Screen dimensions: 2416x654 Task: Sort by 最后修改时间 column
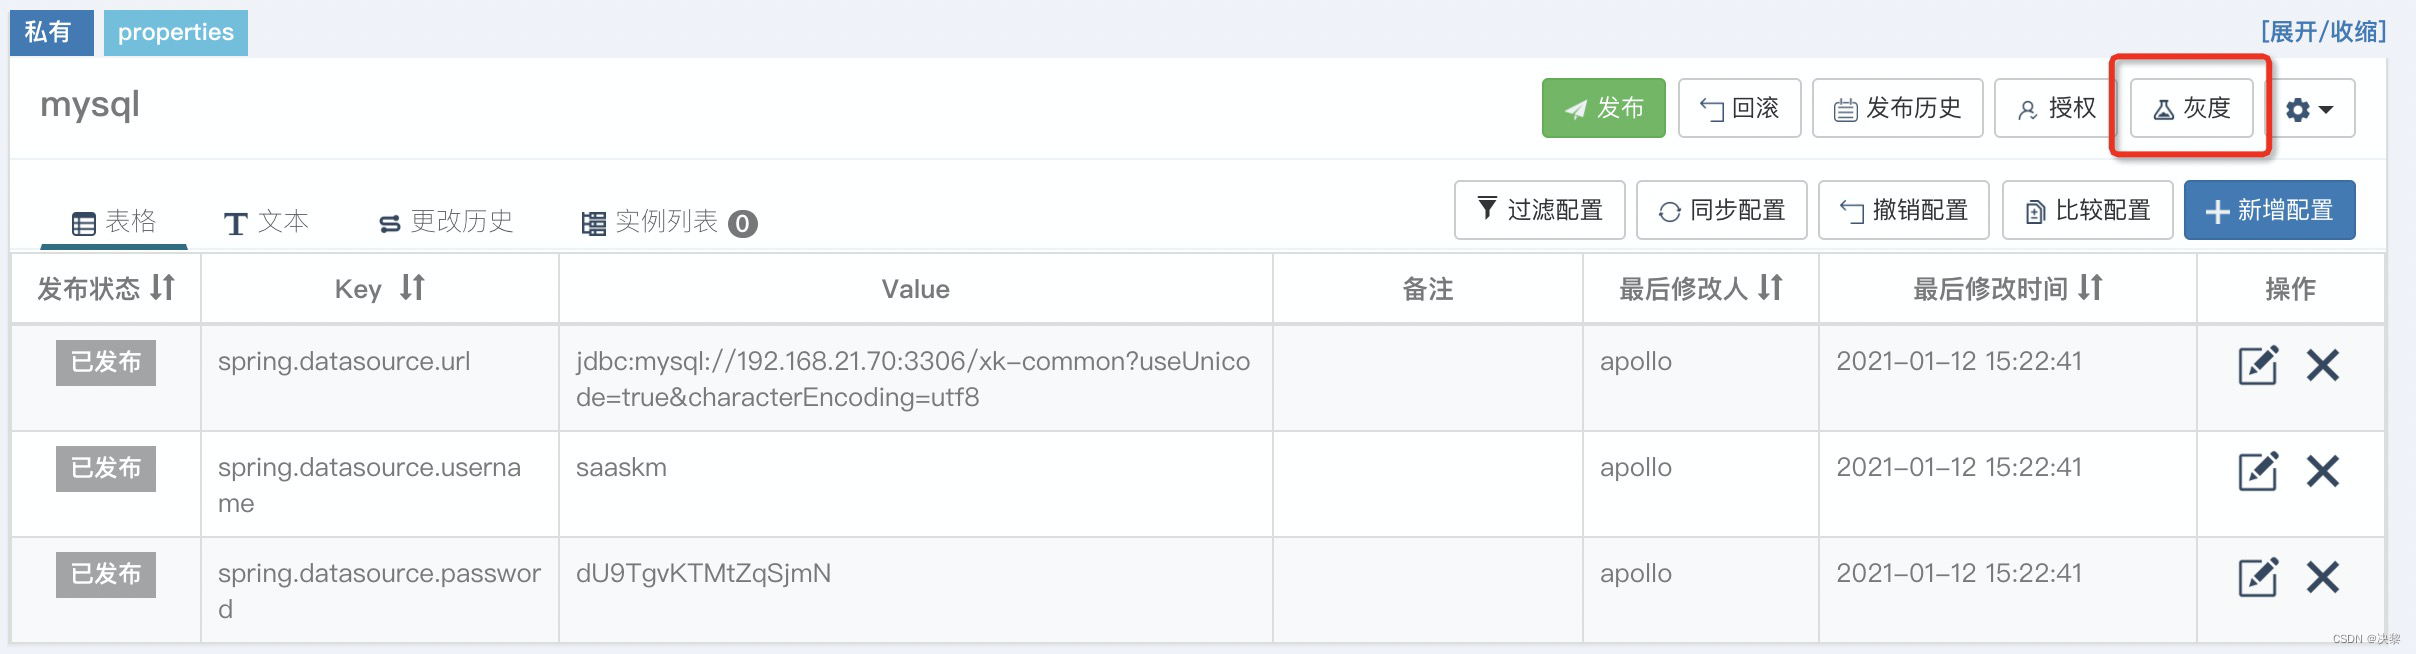2090,288
